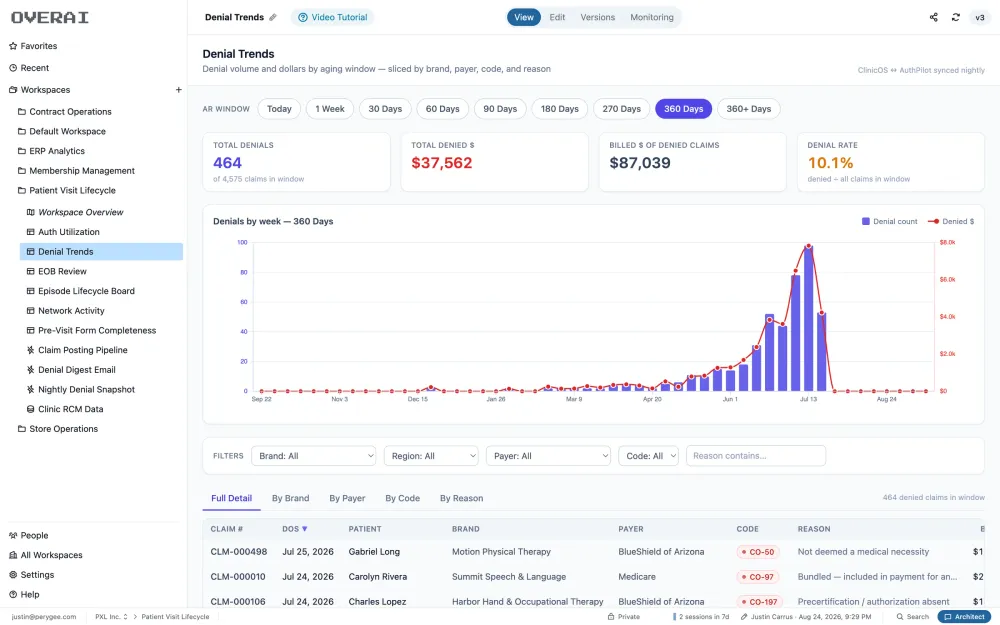Image resolution: width=1000 pixels, height=625 pixels.
Task: Sort the table by the DOS column header
Action: coord(295,529)
